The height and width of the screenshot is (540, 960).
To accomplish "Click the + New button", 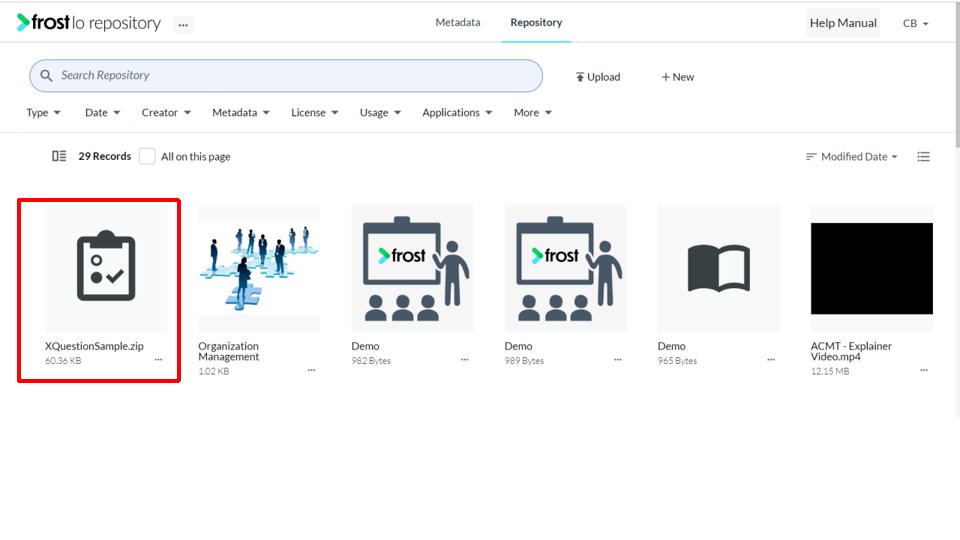I will [678, 77].
